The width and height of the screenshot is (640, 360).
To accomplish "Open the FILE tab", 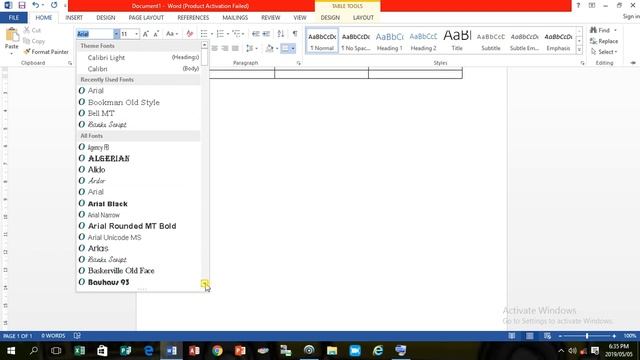I will [13, 18].
